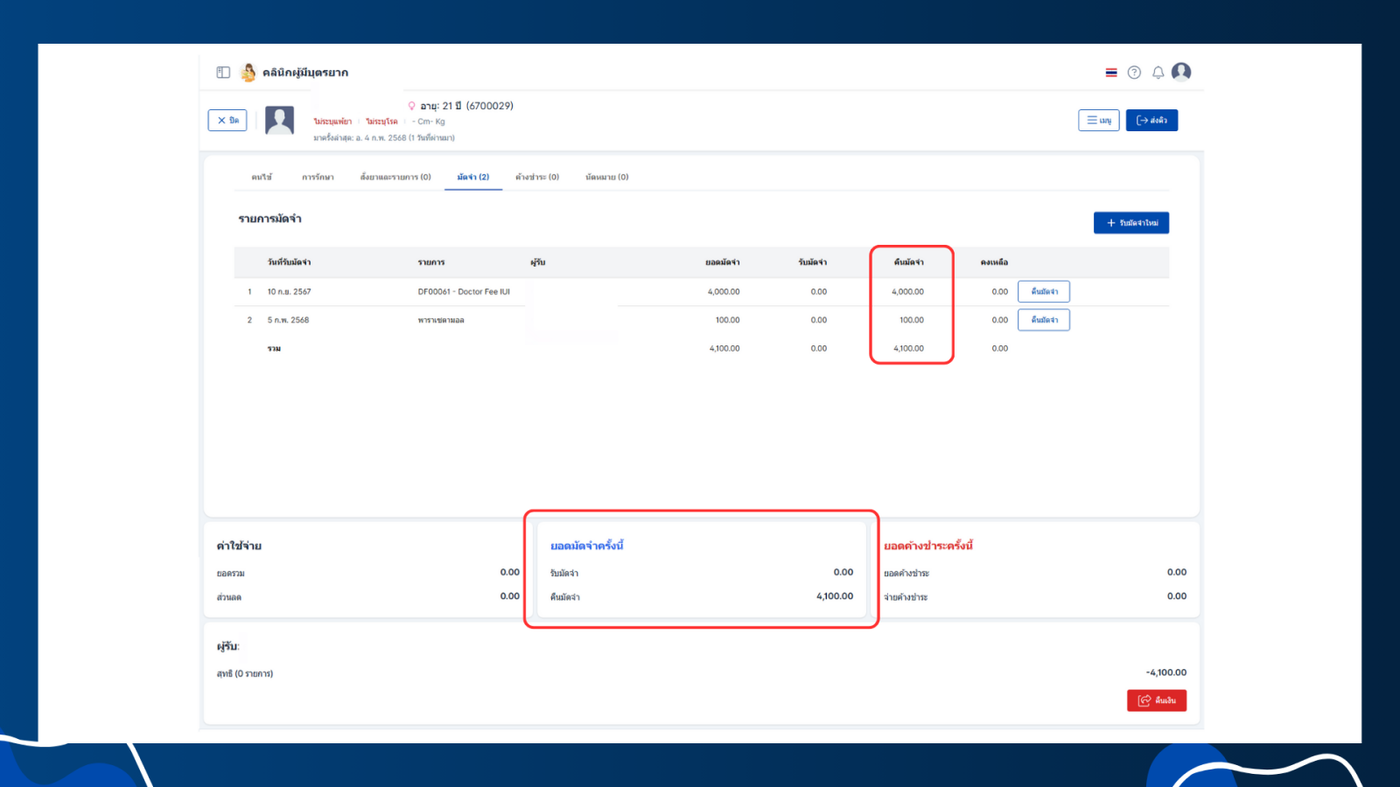Switch to the คนไข้ tab
1400x787 pixels.
(x=262, y=177)
